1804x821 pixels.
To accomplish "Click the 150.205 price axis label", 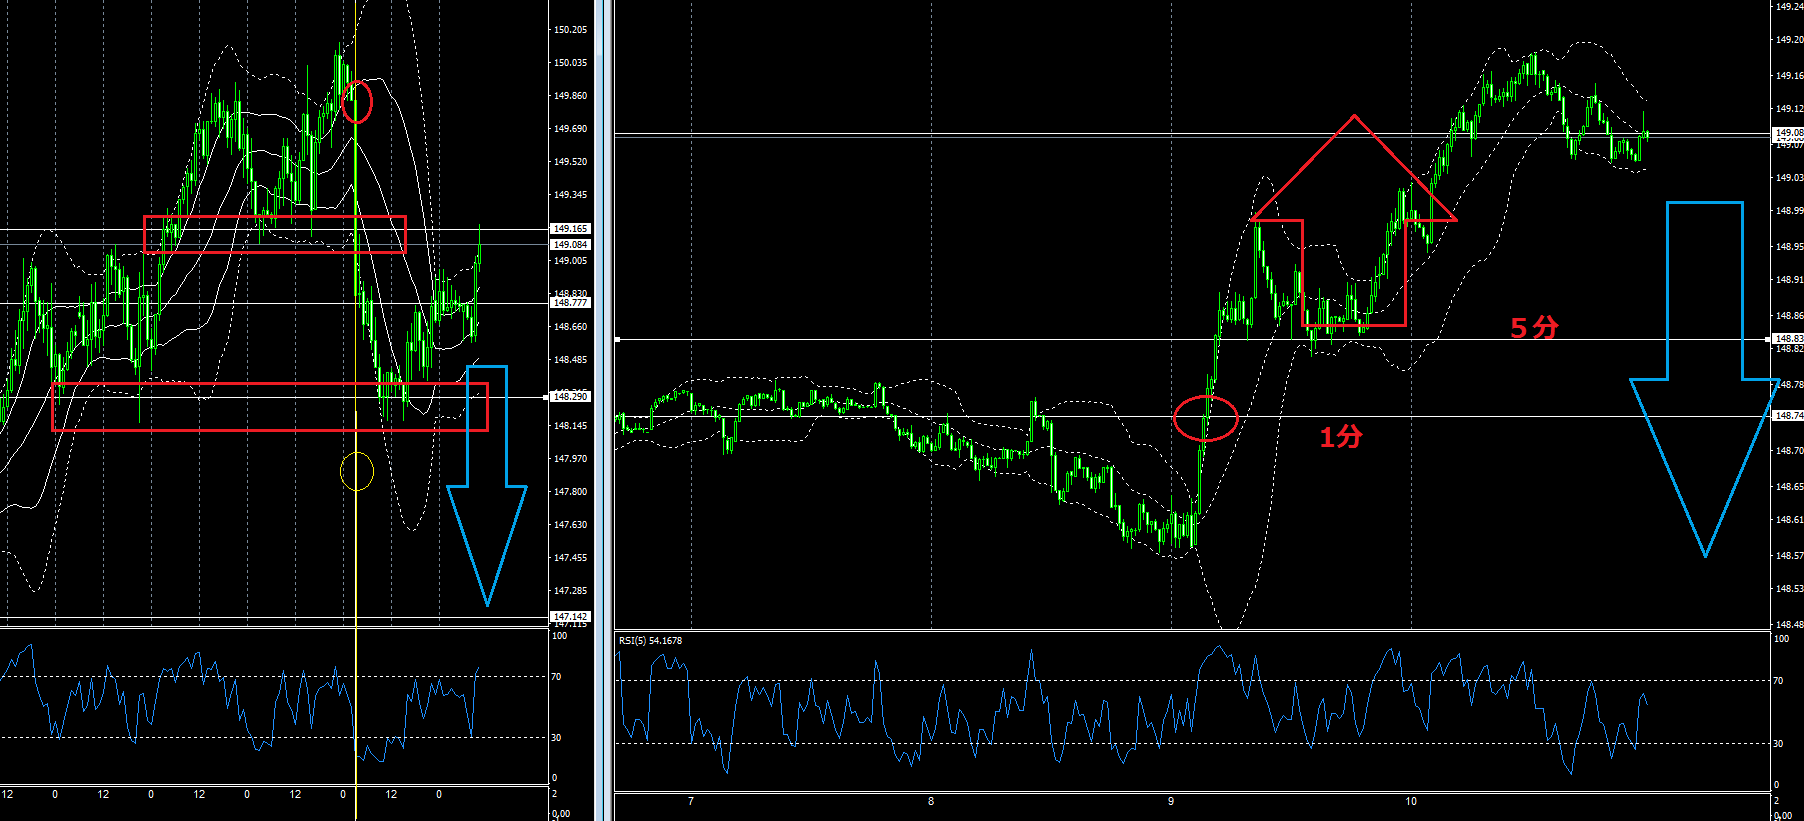I will pyautogui.click(x=570, y=30).
